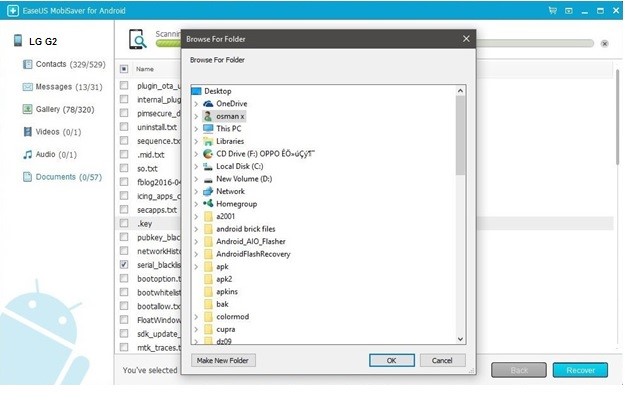625x413 pixels.
Task: Expand the Network tree node
Action: pos(196,192)
